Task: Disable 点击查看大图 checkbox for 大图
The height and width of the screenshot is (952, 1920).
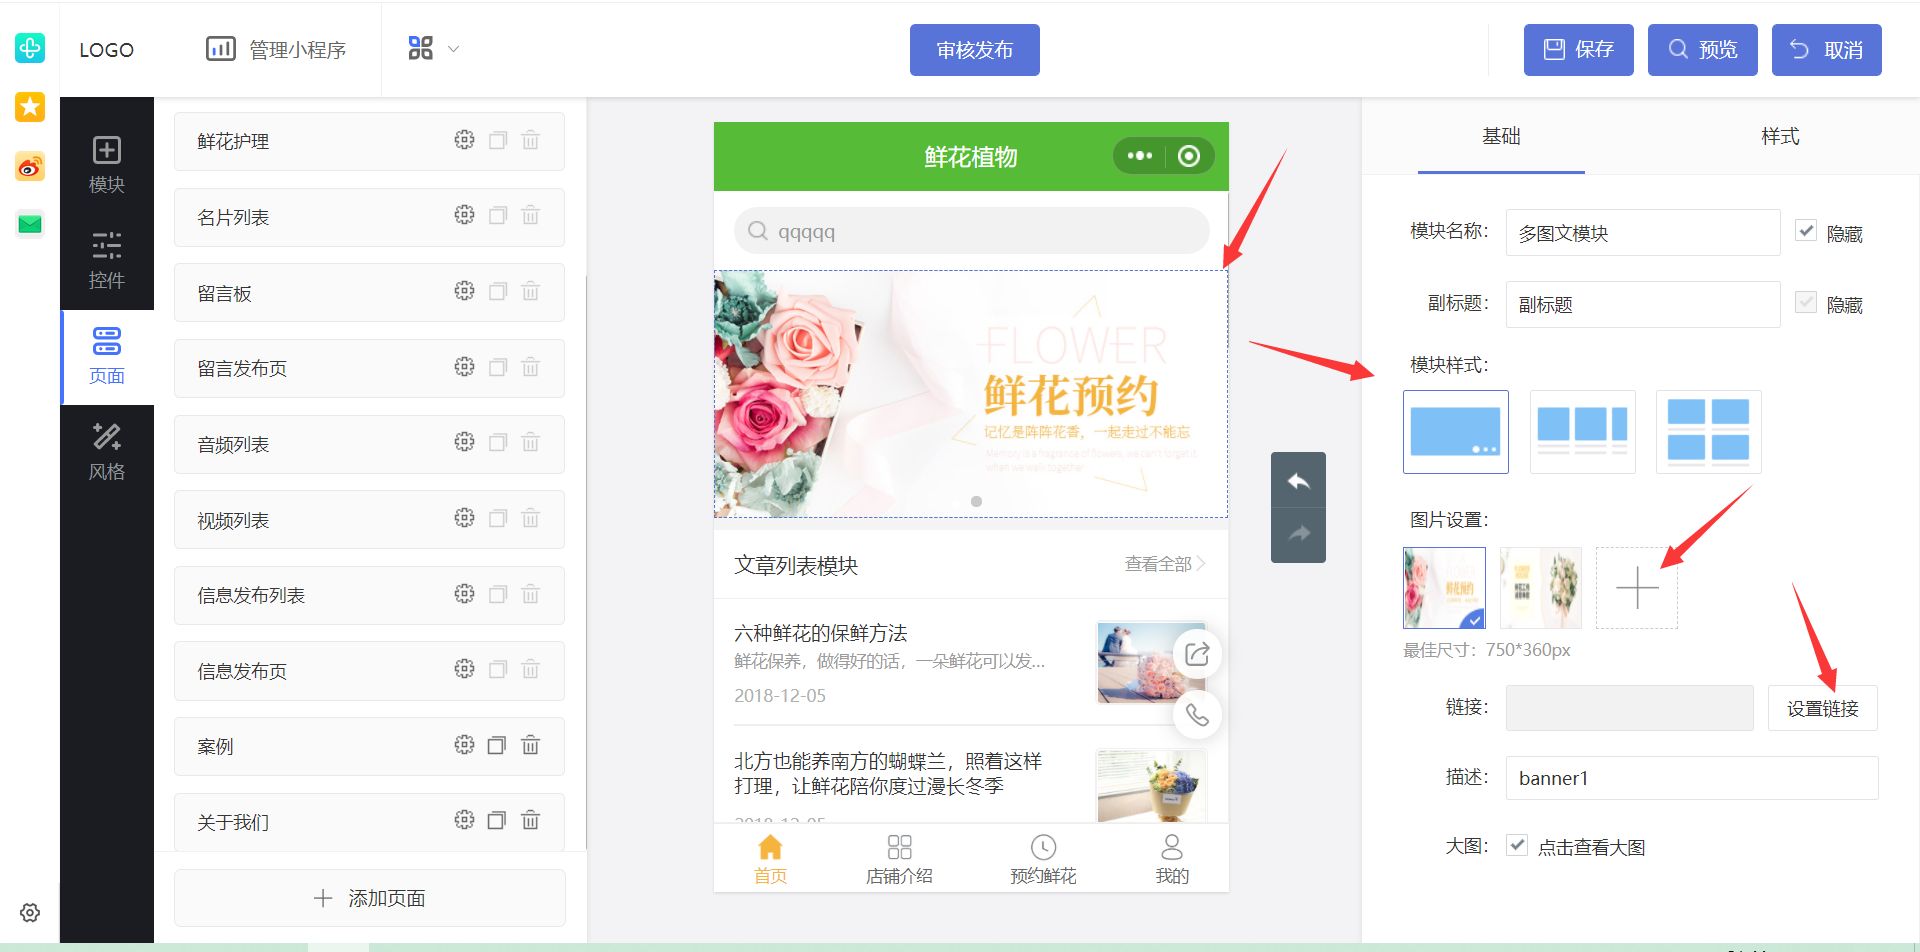Action: tap(1517, 845)
